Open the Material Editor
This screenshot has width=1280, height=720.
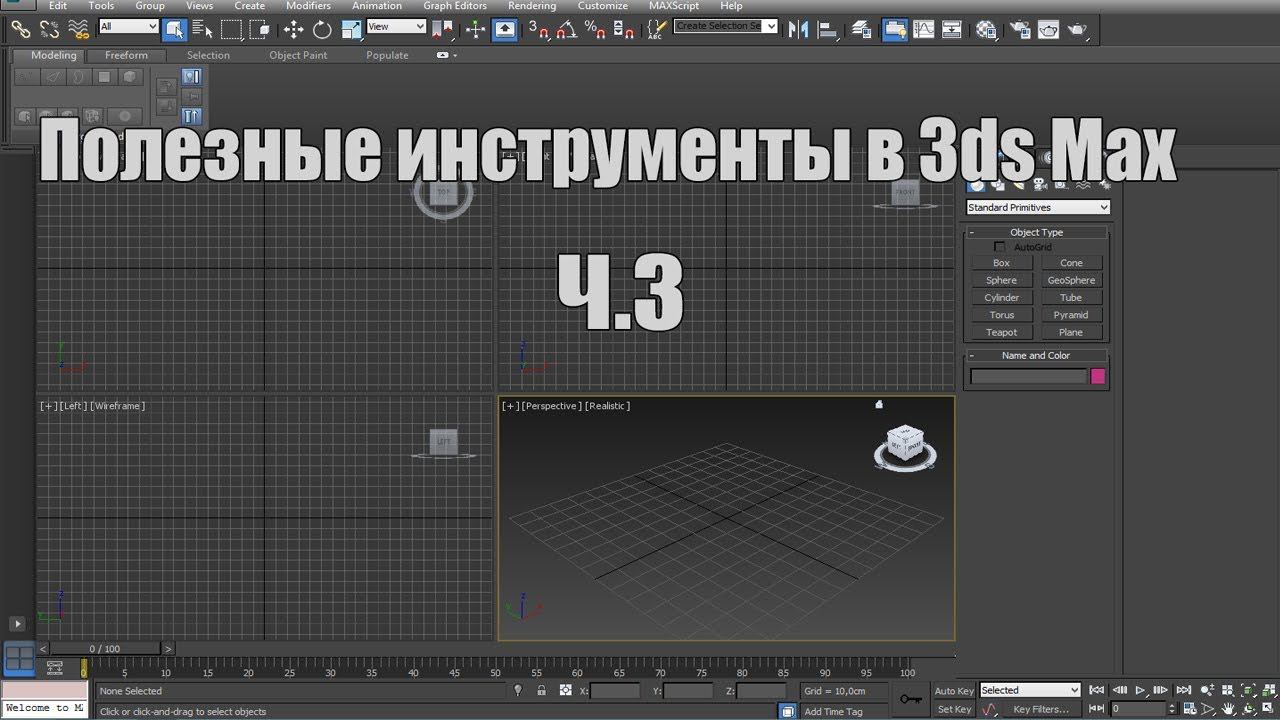click(986, 29)
